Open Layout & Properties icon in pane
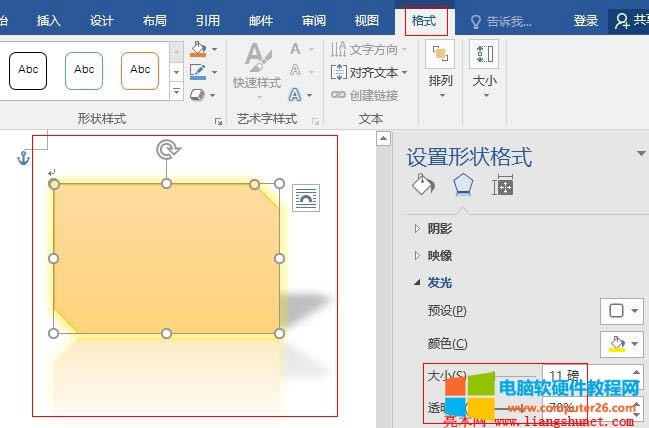Image resolution: width=649 pixels, height=428 pixels. (502, 185)
